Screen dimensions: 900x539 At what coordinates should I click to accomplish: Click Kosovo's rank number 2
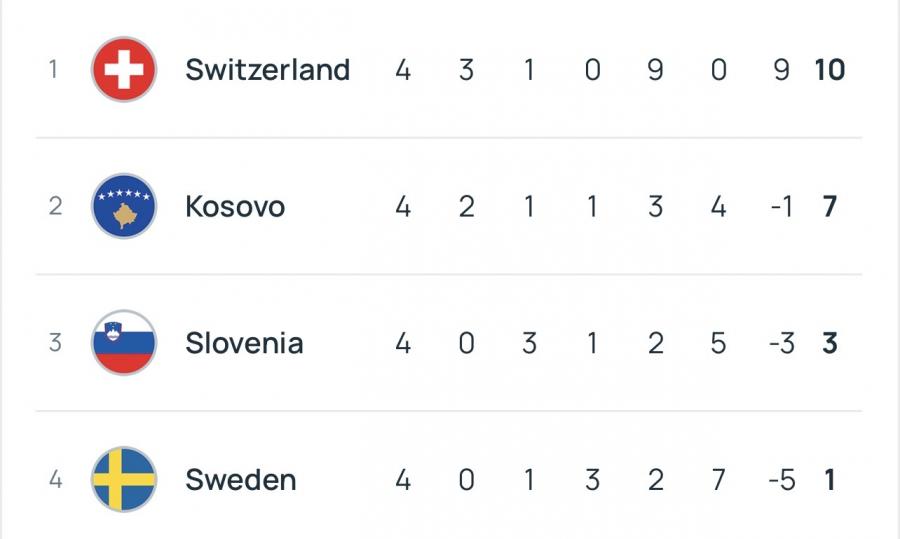coord(55,207)
